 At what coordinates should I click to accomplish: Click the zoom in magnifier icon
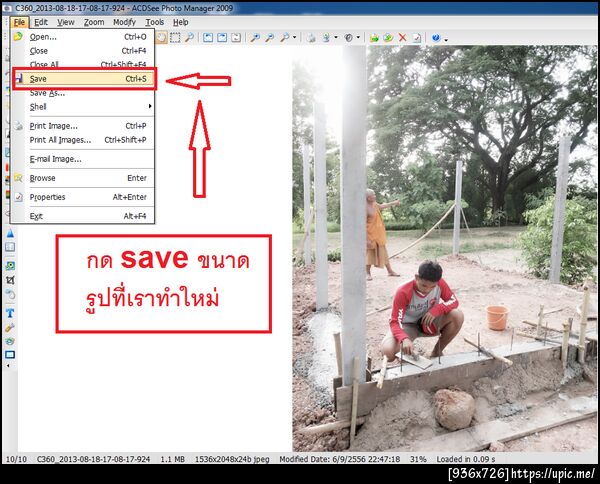tap(255, 37)
